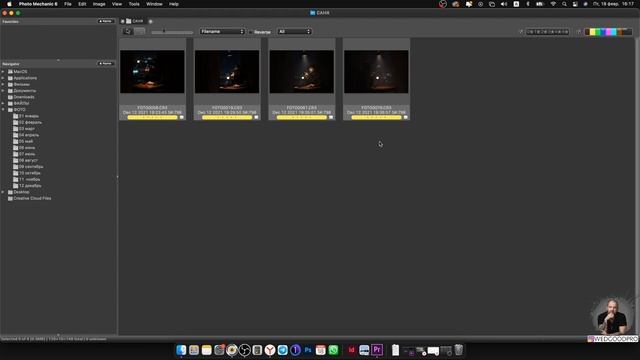Open Notes from the dock
The width and height of the screenshot is (640, 360).
pos(207,350)
